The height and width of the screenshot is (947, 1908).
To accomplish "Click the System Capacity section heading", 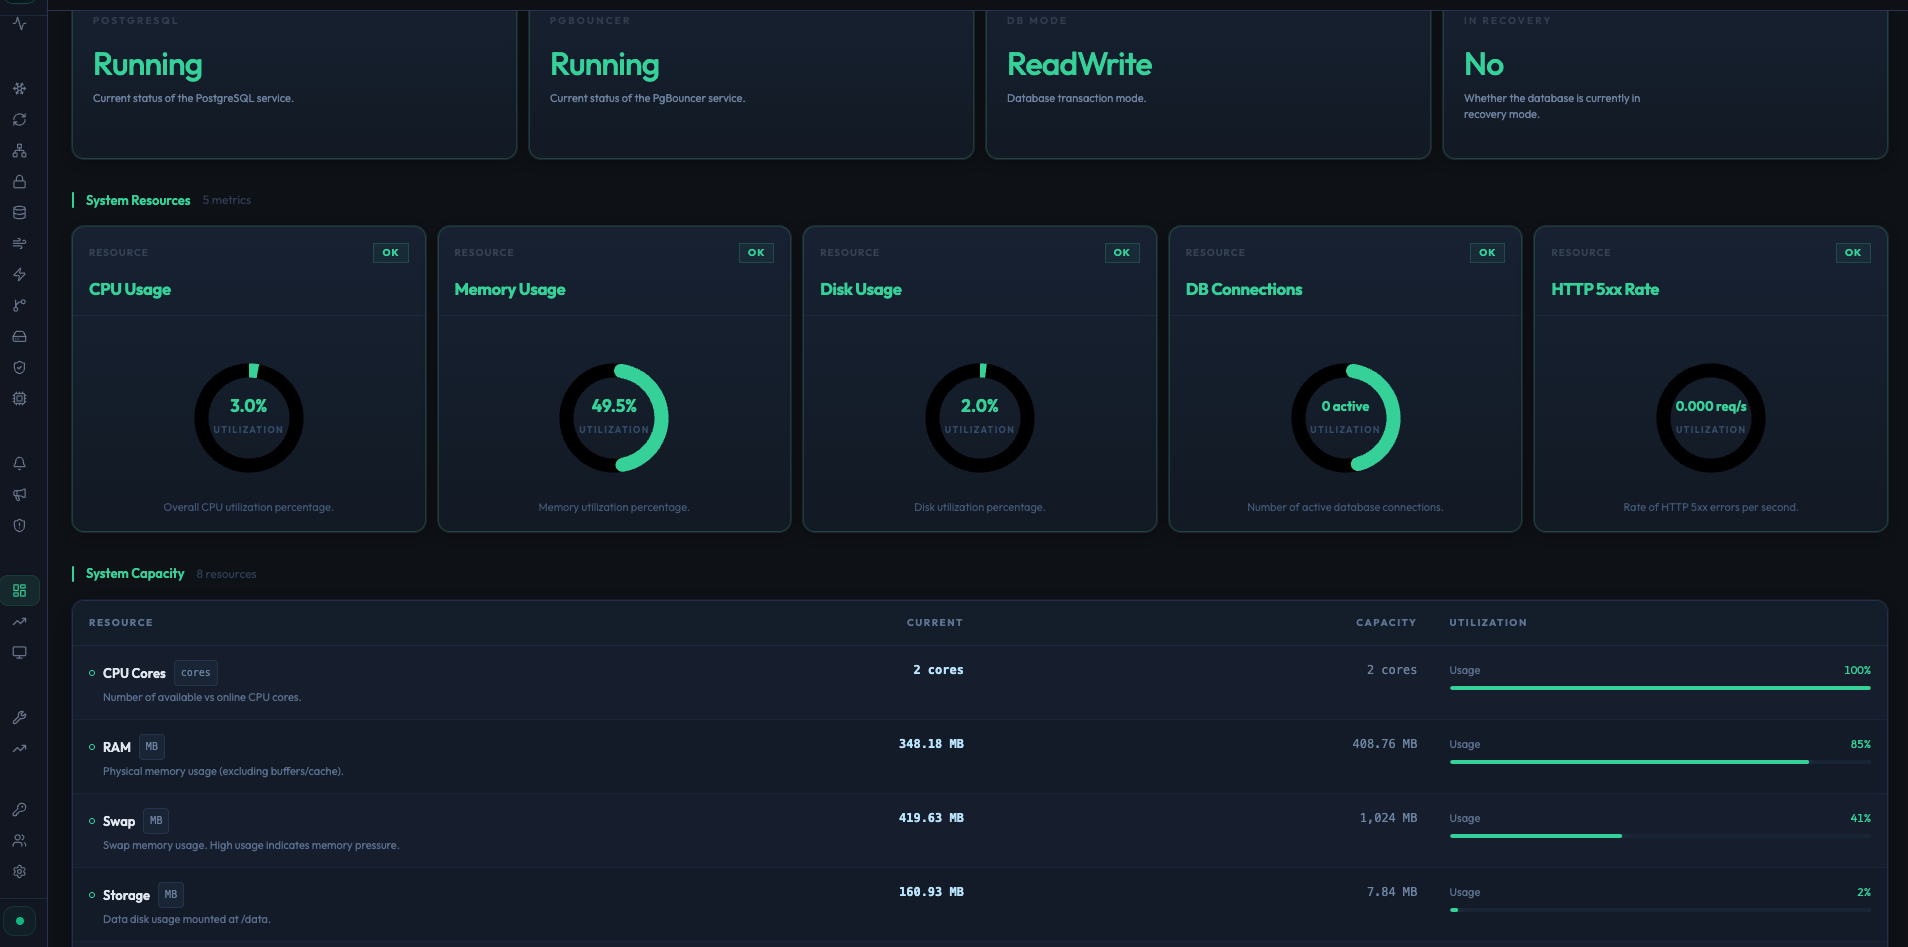I will click(135, 574).
